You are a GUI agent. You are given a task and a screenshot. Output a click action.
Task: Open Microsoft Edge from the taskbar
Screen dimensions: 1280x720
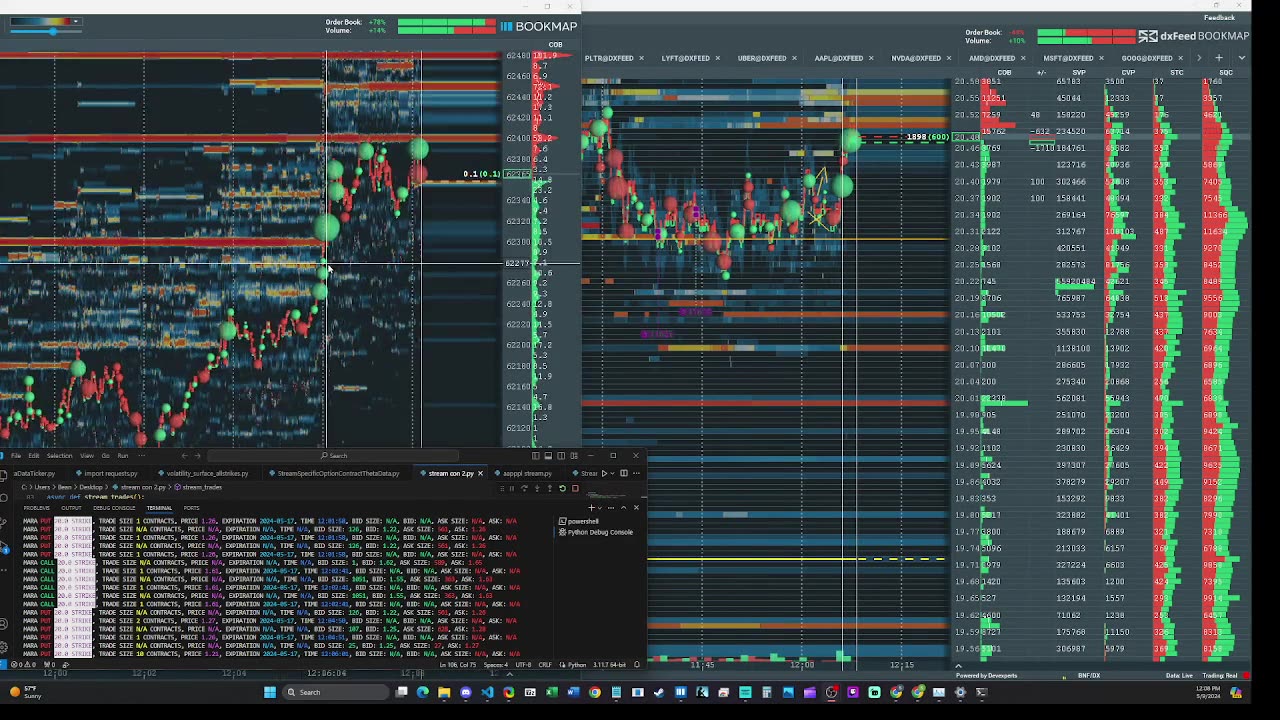click(x=422, y=692)
